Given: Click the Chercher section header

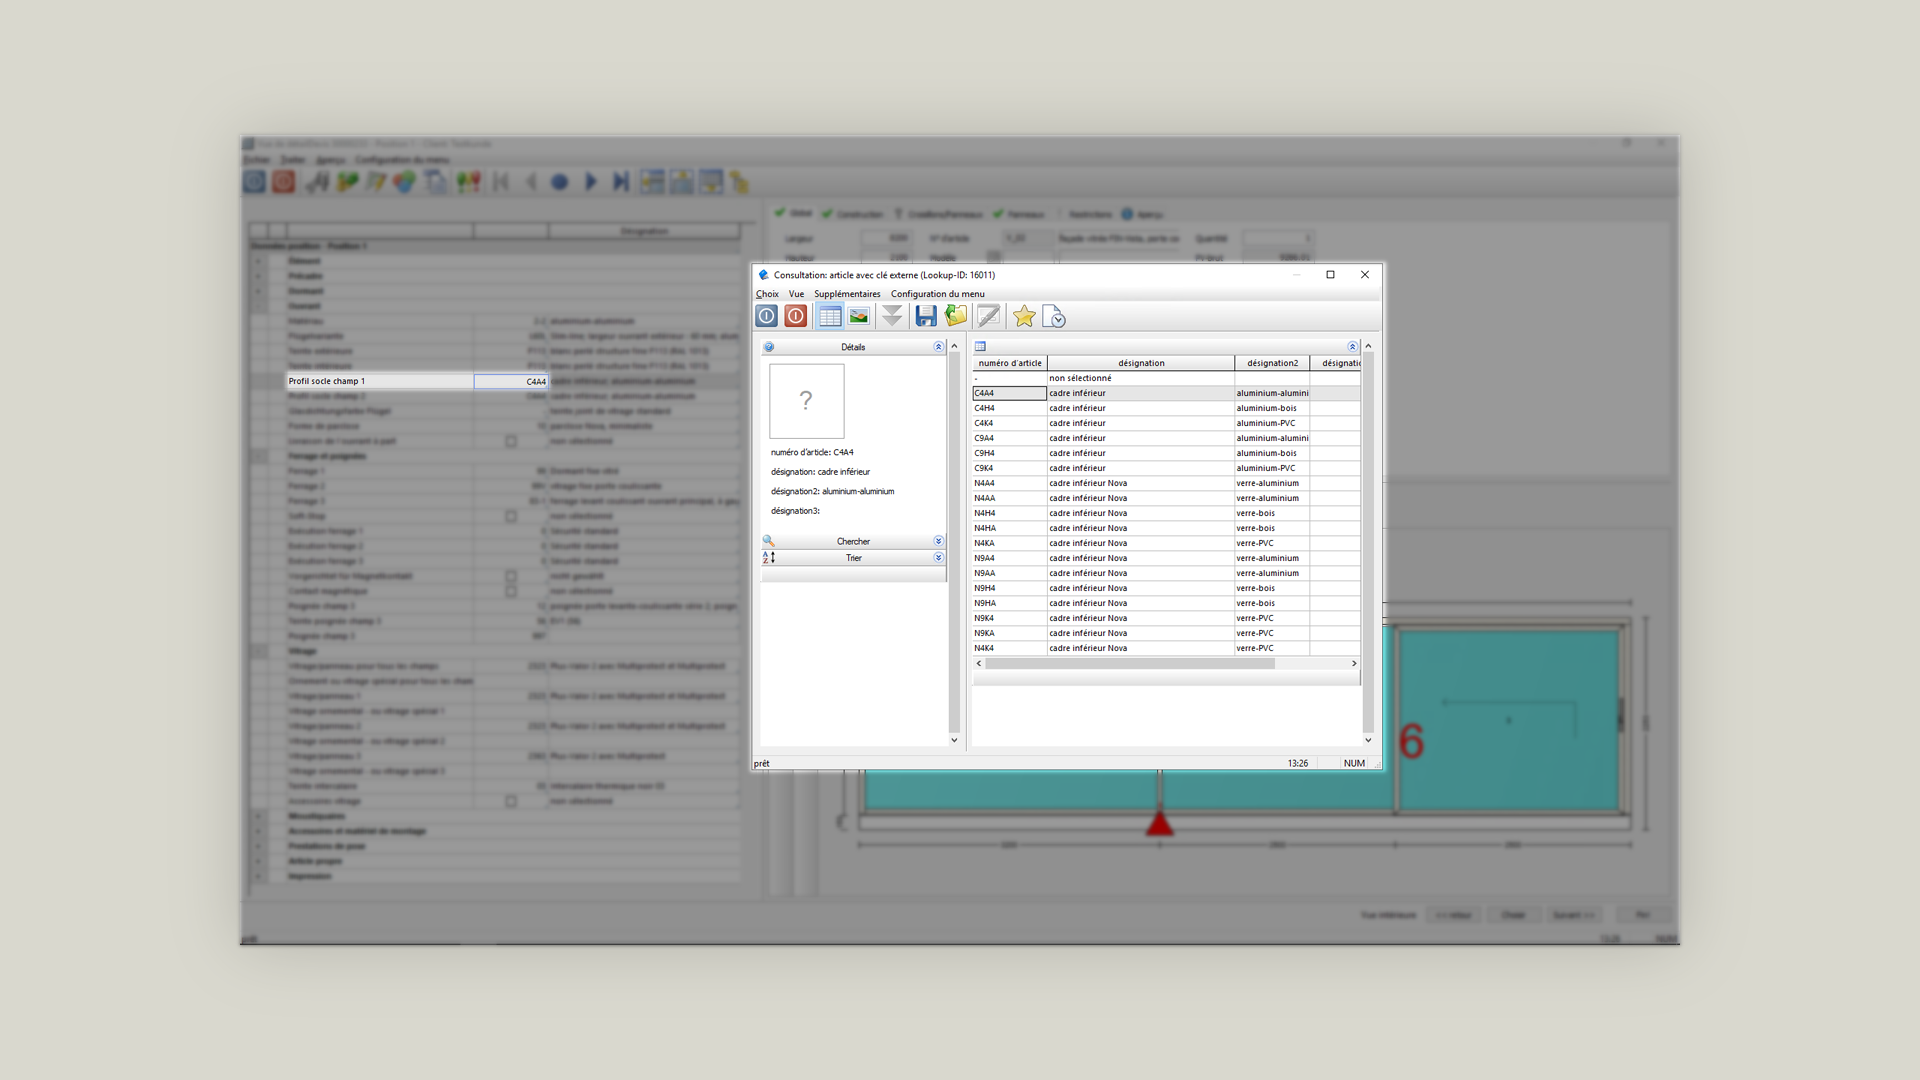Looking at the screenshot, I should (853, 541).
